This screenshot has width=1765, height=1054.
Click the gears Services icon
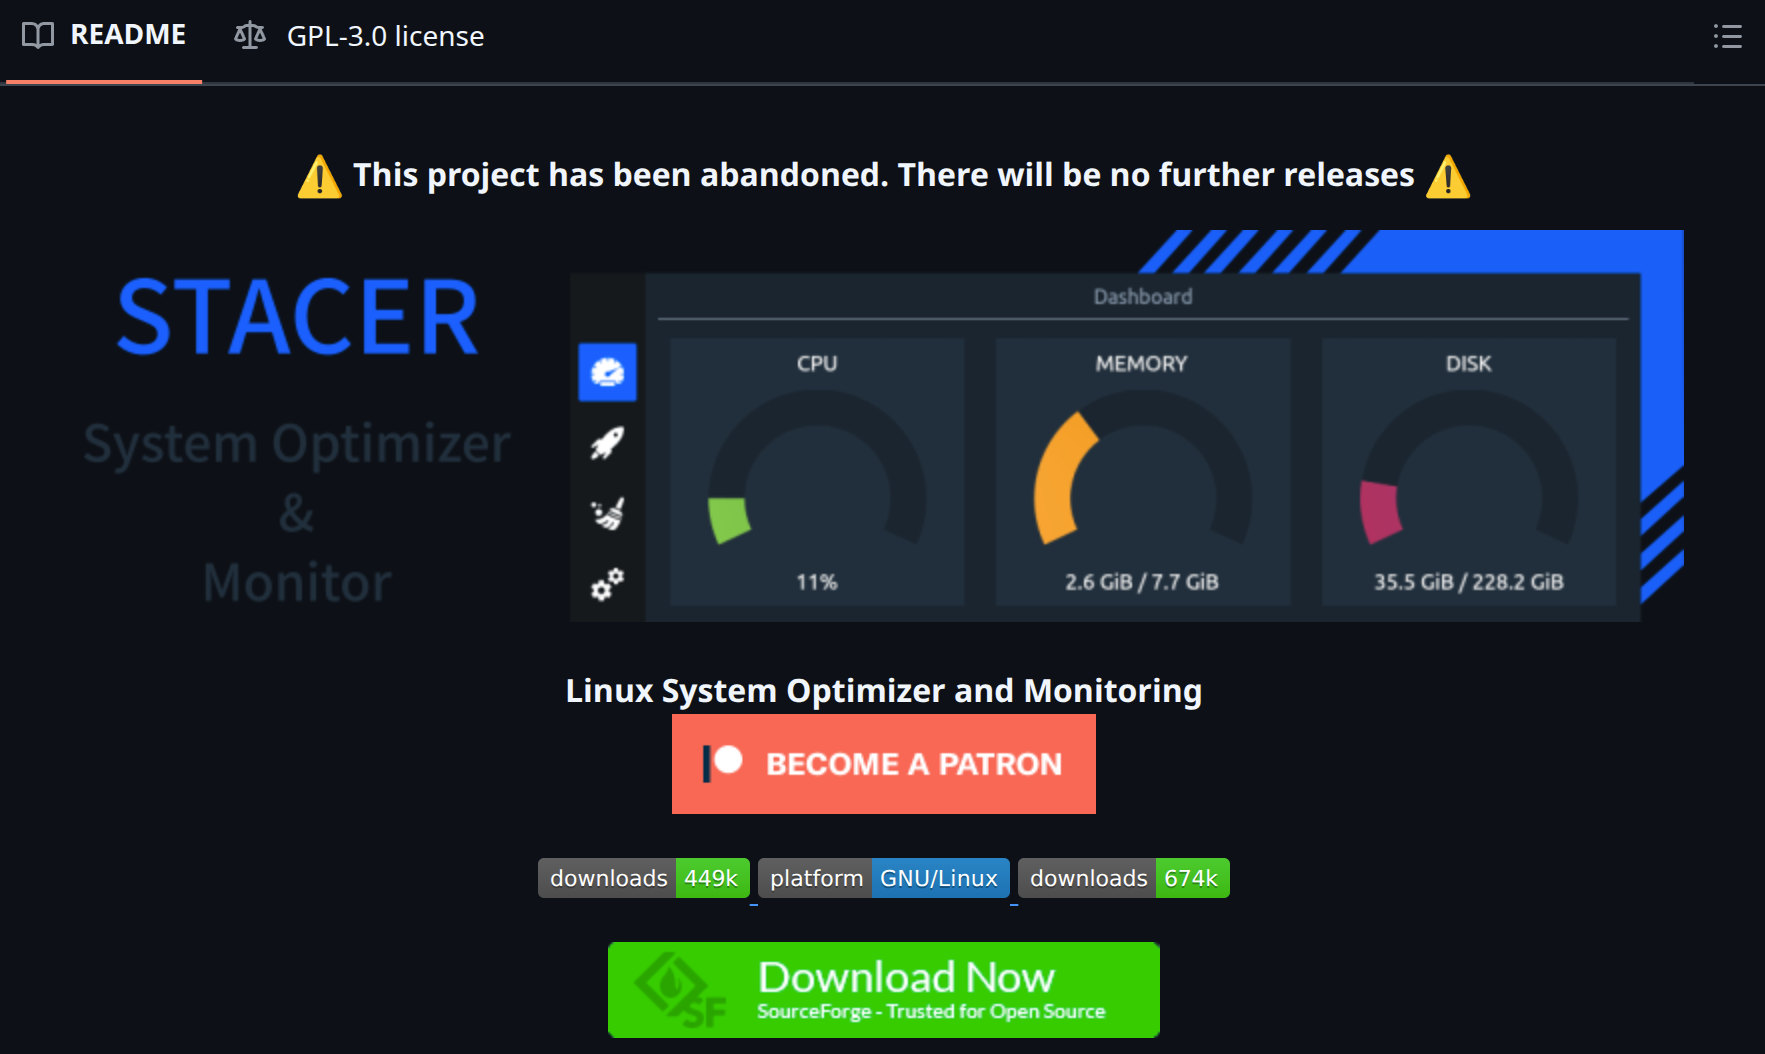pyautogui.click(x=607, y=584)
